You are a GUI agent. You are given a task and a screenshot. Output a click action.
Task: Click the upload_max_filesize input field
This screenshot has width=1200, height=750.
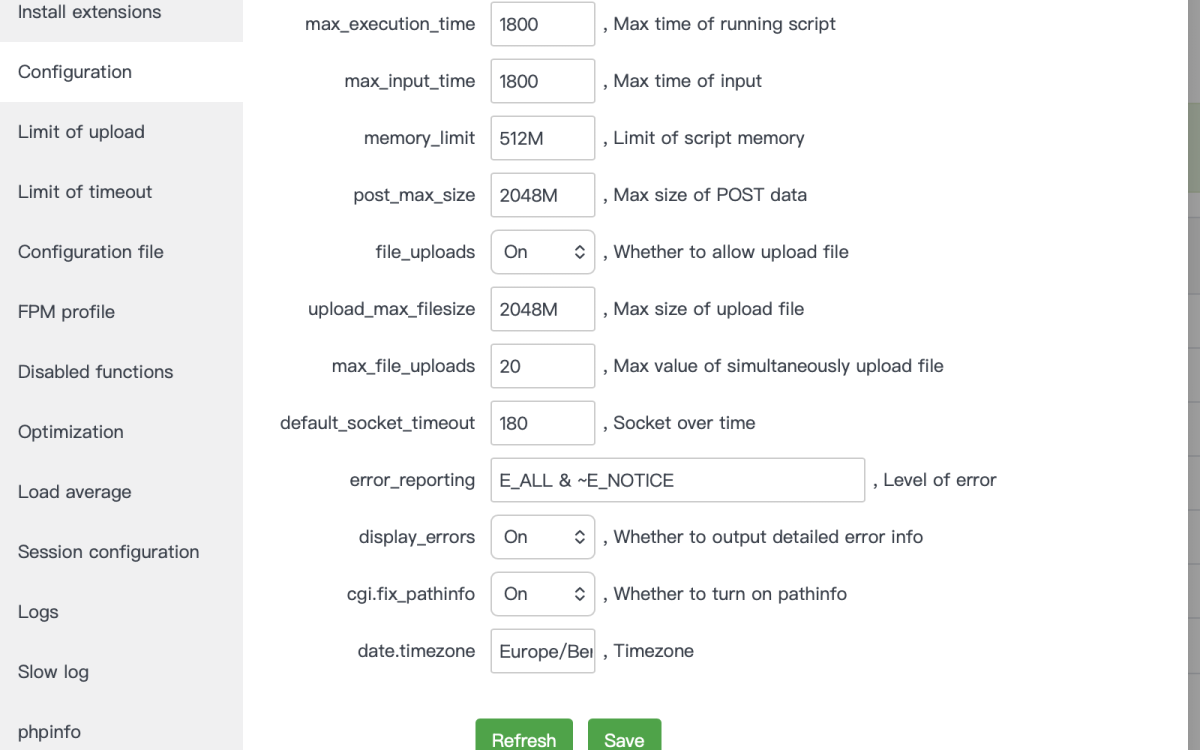[543, 309]
